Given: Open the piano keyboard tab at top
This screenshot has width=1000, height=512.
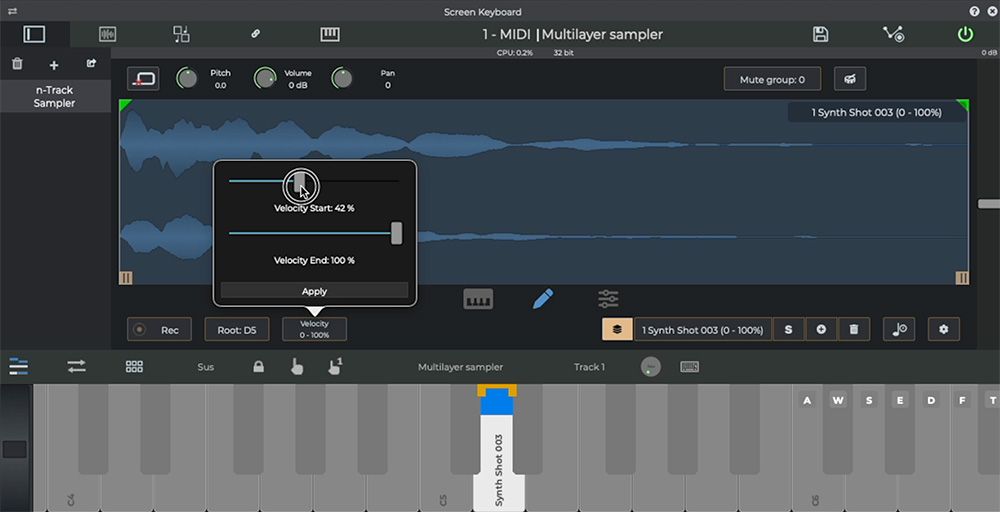Looking at the screenshot, I should tap(330, 34).
